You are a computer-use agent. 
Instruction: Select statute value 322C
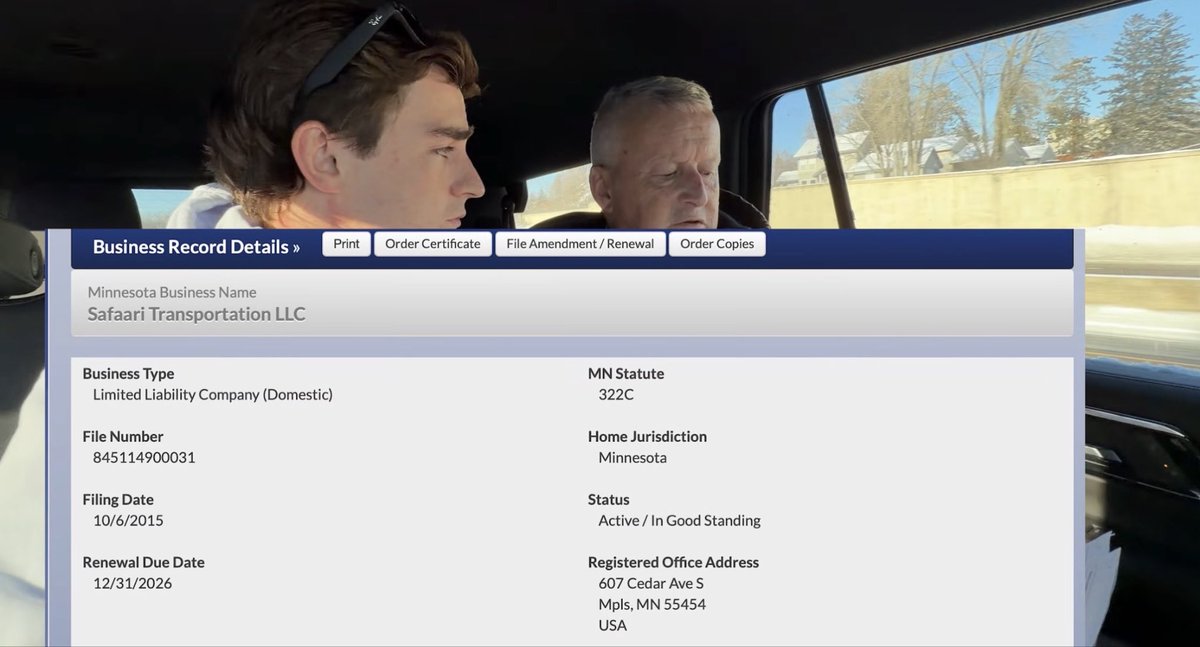tap(616, 394)
